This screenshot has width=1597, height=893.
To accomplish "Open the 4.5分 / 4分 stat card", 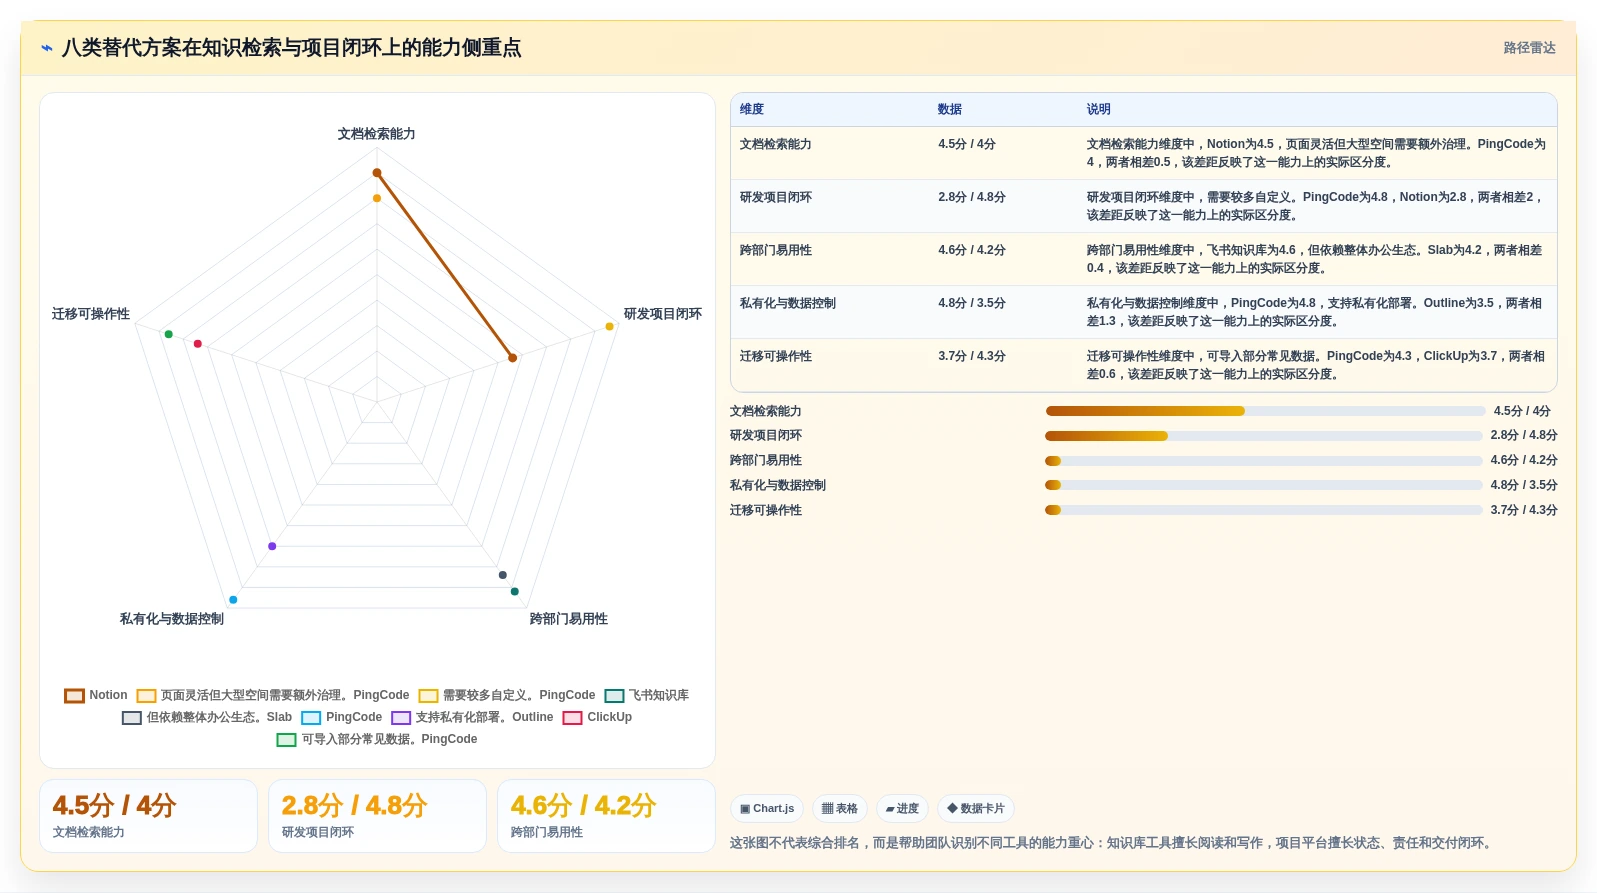I will point(148,816).
